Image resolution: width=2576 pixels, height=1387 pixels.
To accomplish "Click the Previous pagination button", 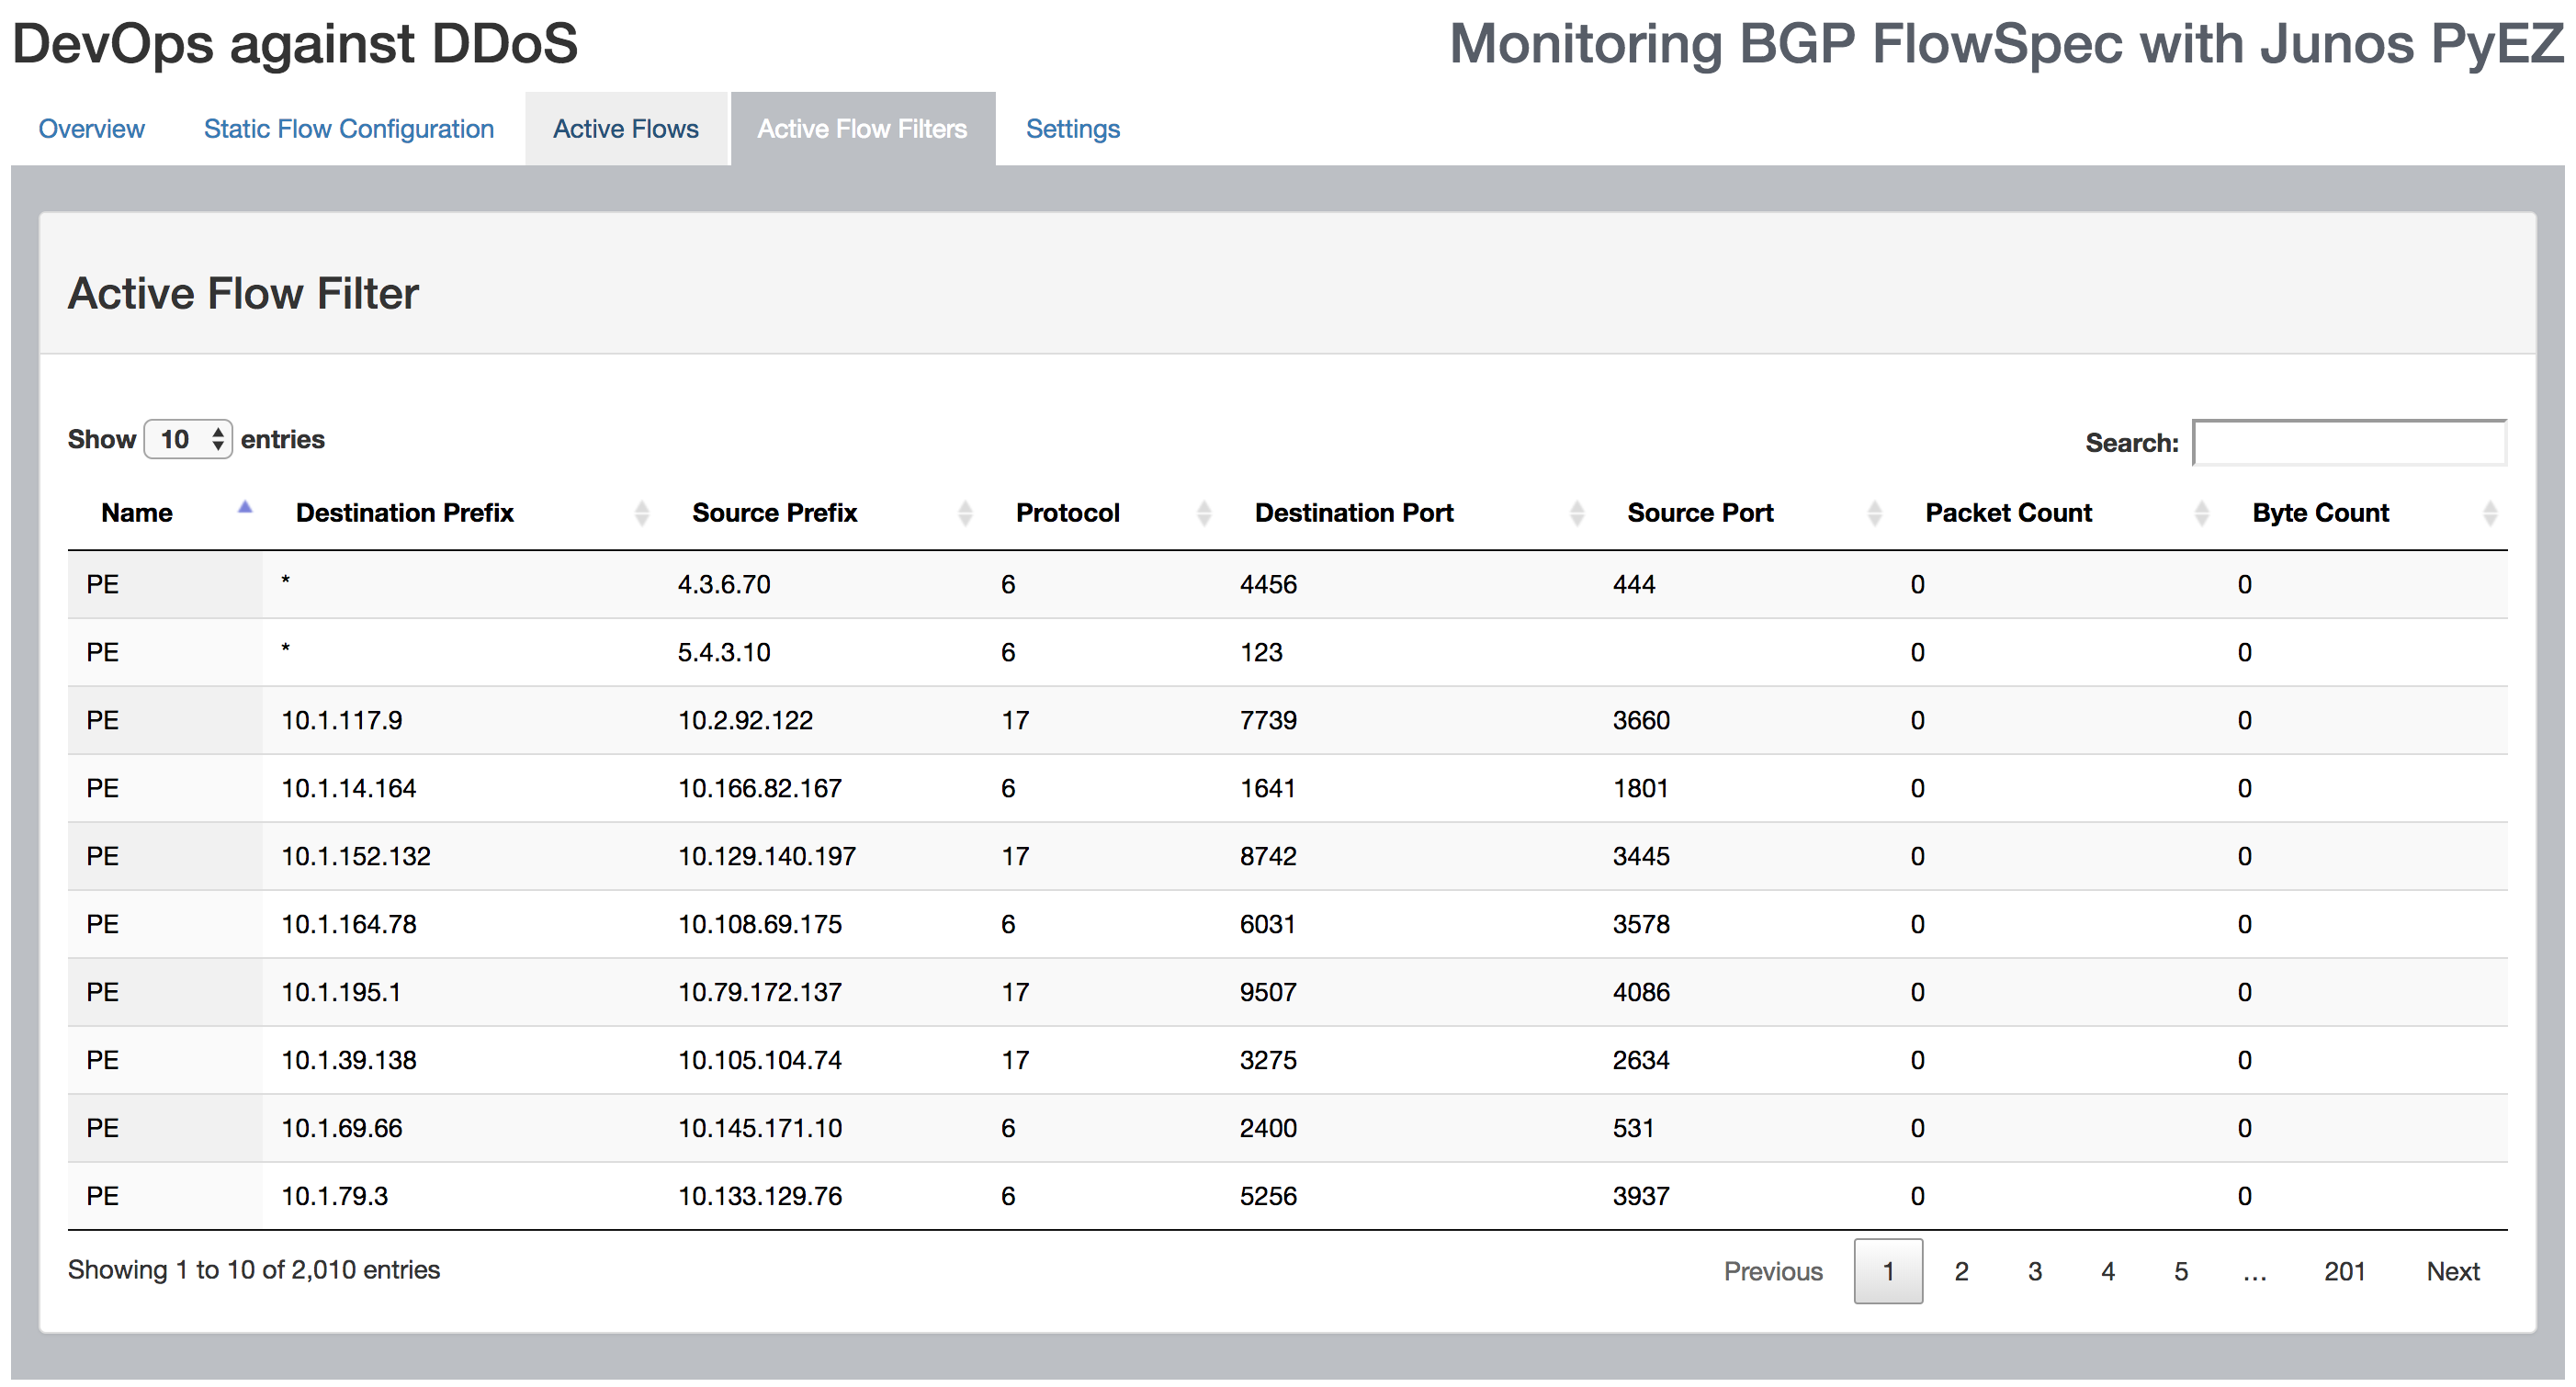I will [x=1772, y=1271].
